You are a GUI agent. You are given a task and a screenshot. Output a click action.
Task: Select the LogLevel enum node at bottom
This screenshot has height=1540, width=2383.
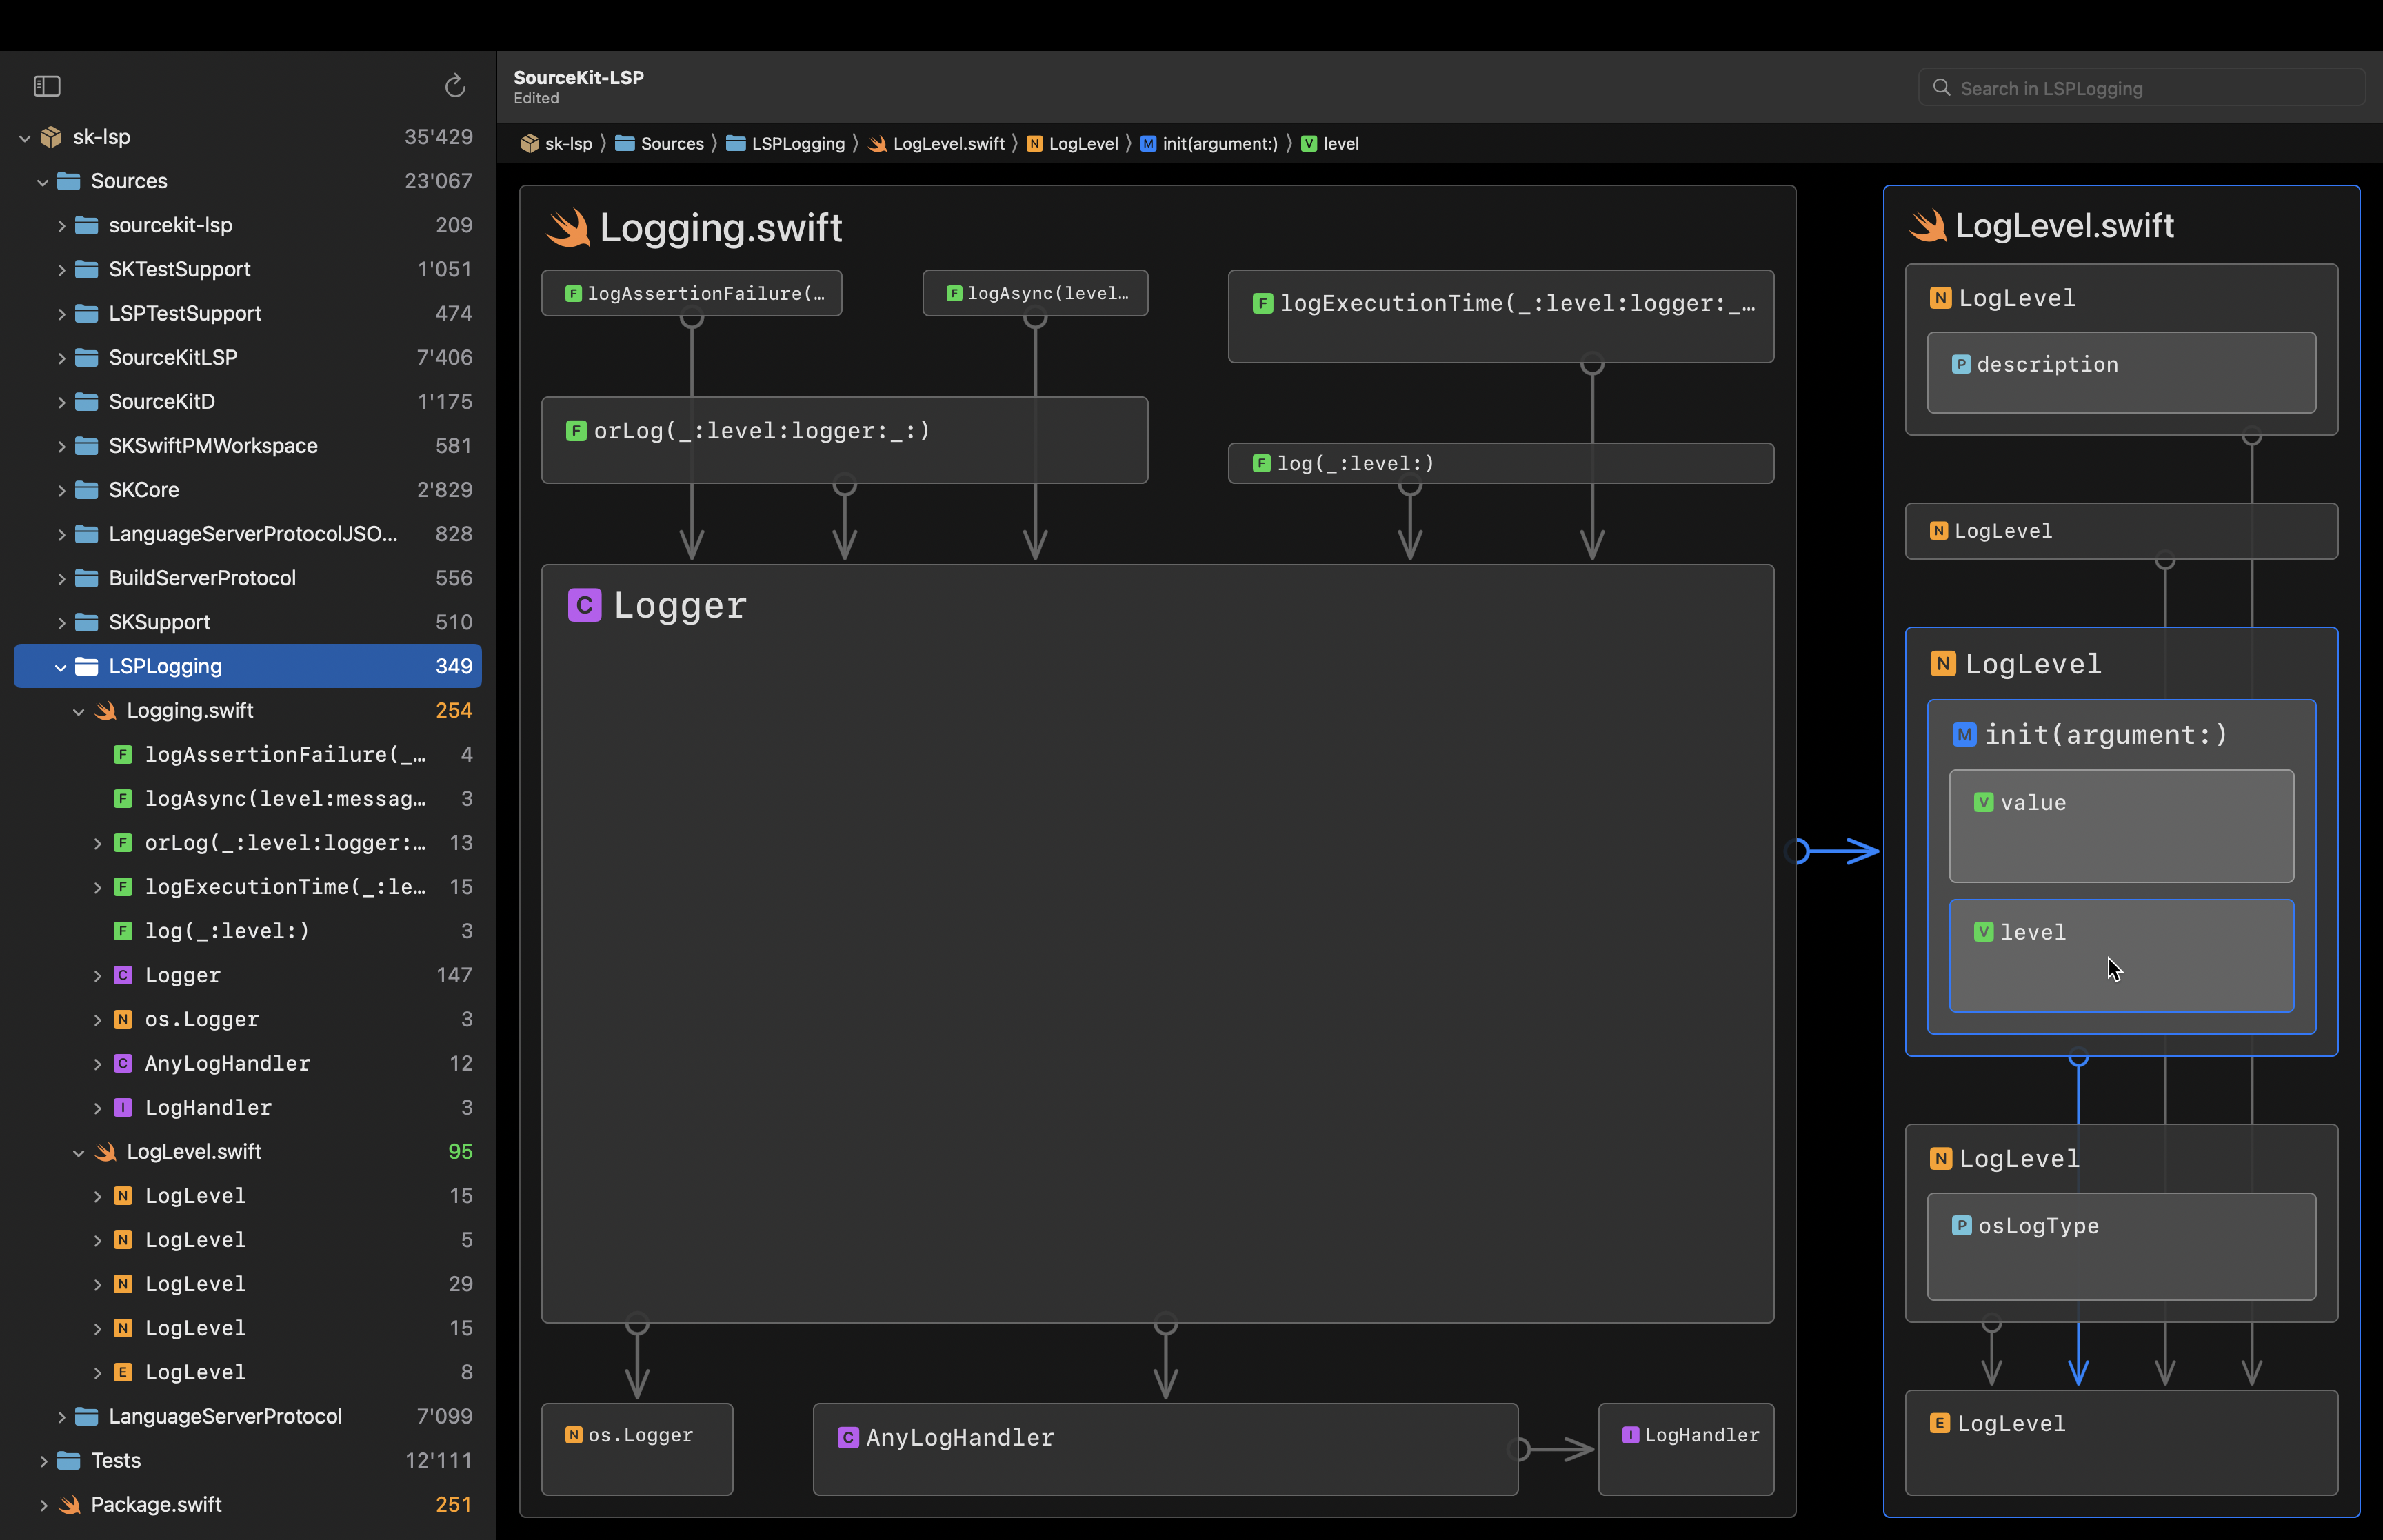pyautogui.click(x=2121, y=1442)
